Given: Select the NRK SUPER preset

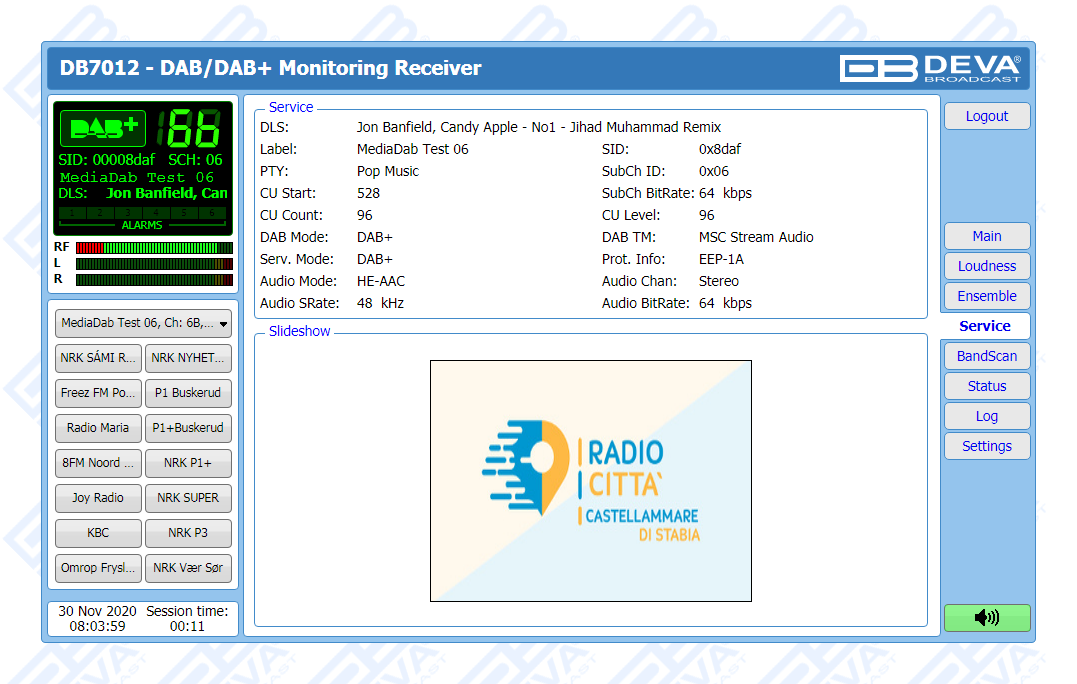Looking at the screenshot, I should click(188, 498).
